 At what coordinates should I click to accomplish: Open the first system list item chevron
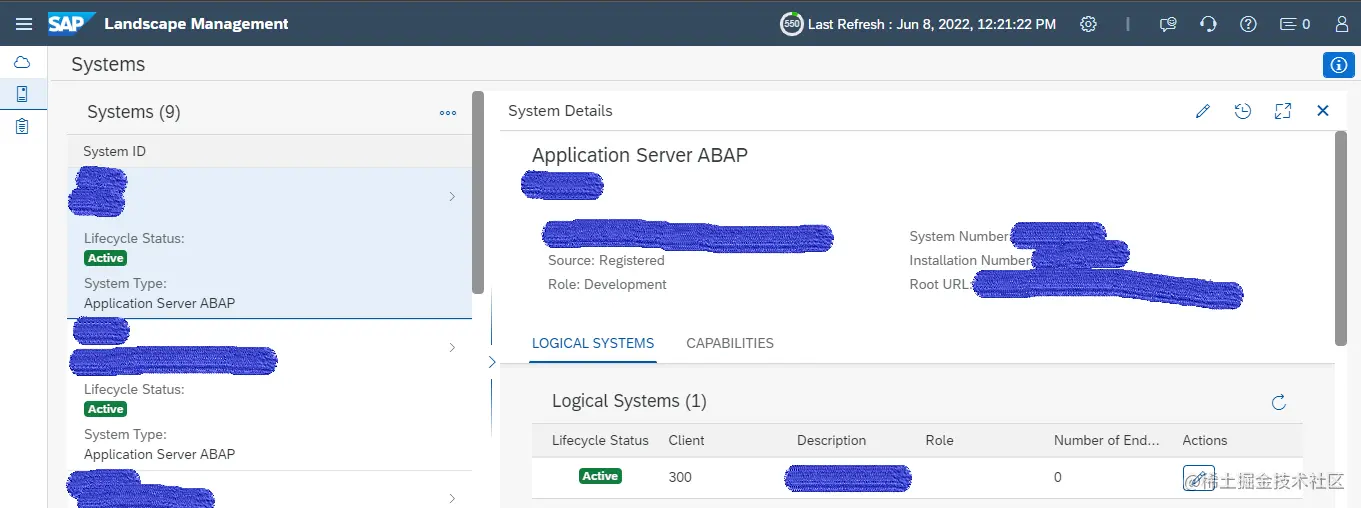[452, 196]
